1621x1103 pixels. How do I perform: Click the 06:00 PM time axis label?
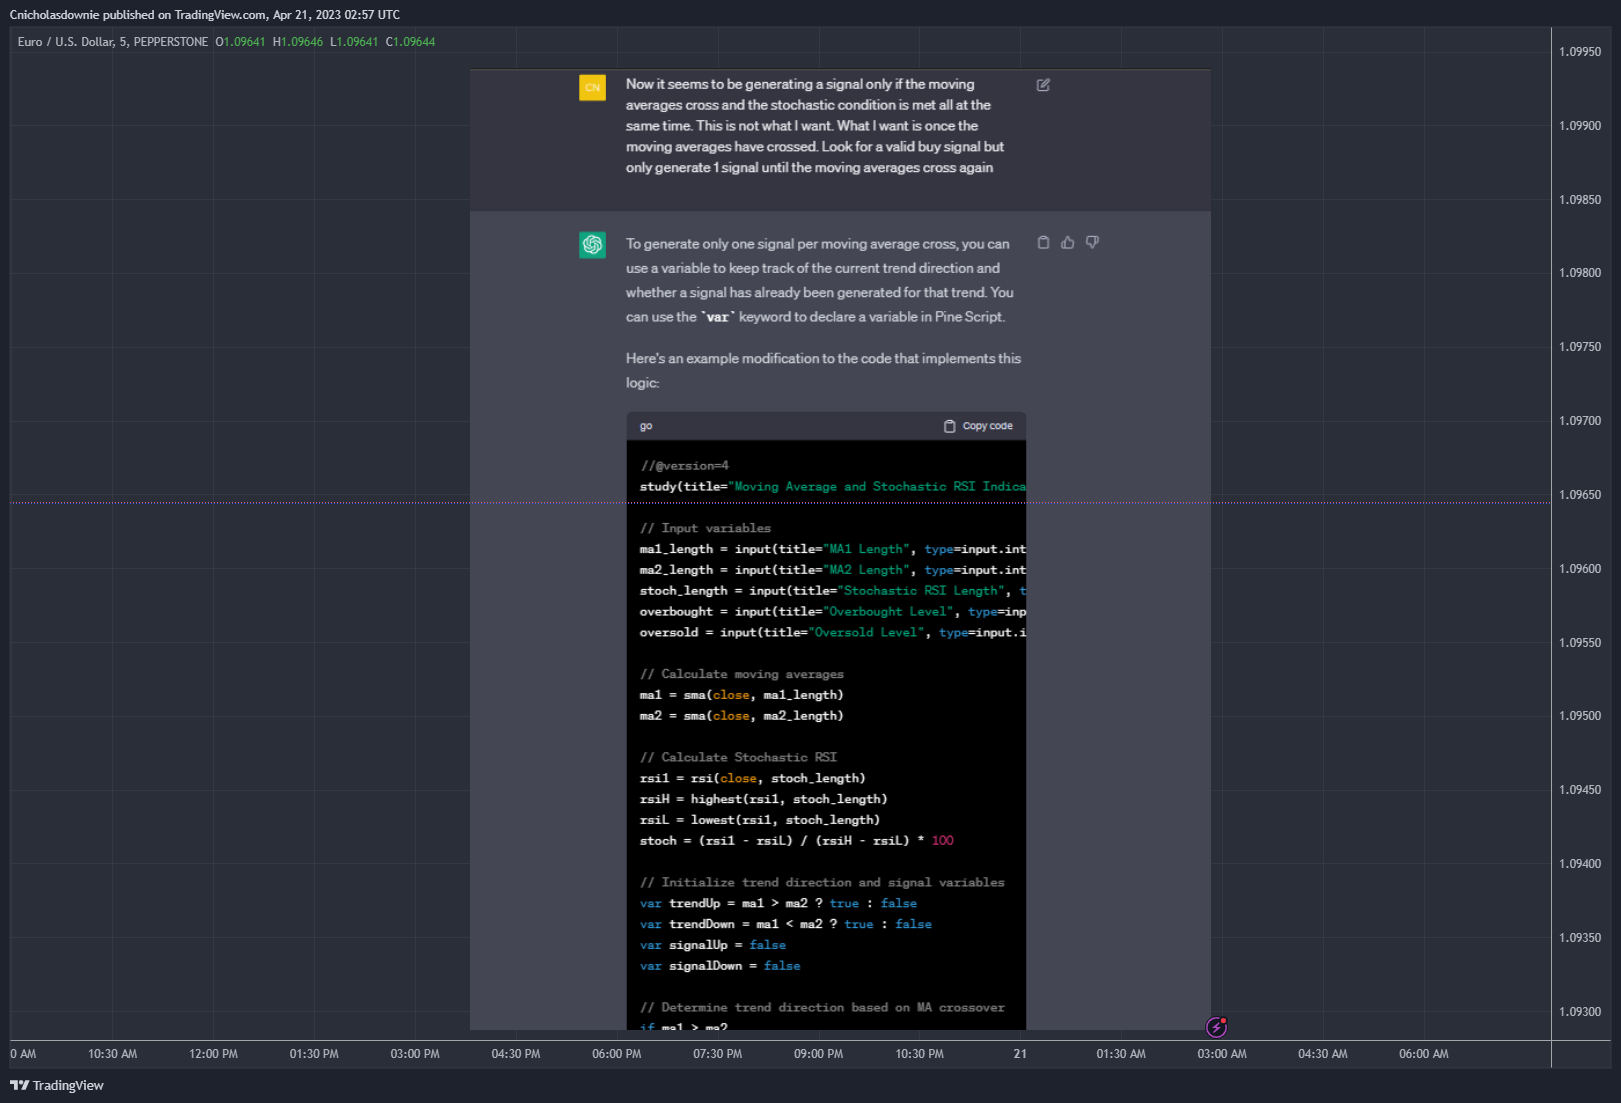(x=617, y=1054)
